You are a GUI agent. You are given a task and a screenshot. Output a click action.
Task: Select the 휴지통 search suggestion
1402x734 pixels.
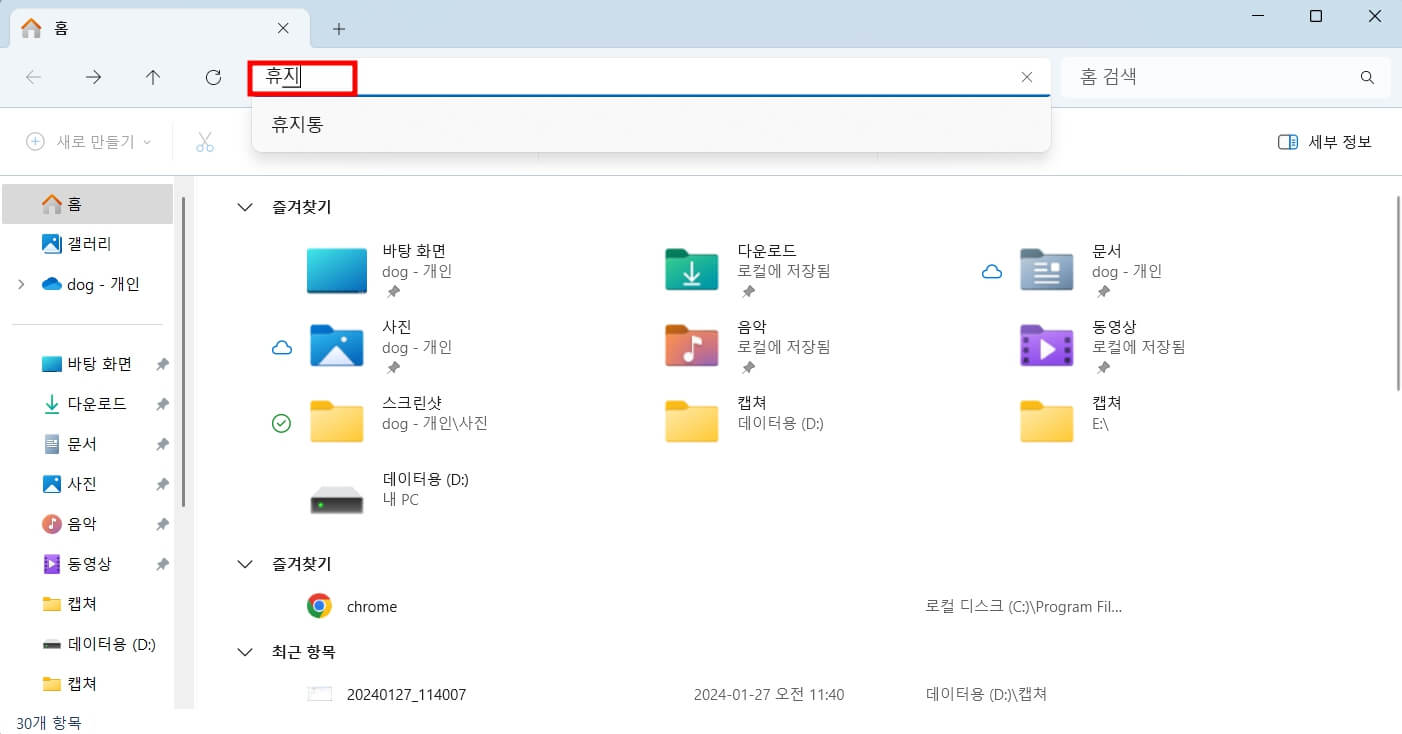pos(297,126)
